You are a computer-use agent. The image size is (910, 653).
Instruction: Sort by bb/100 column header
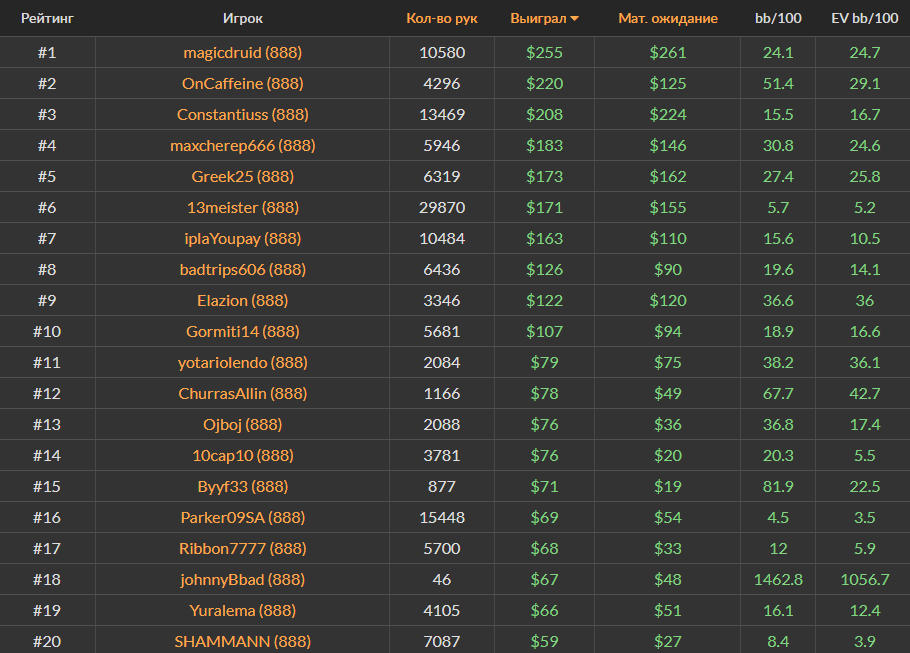coord(777,18)
